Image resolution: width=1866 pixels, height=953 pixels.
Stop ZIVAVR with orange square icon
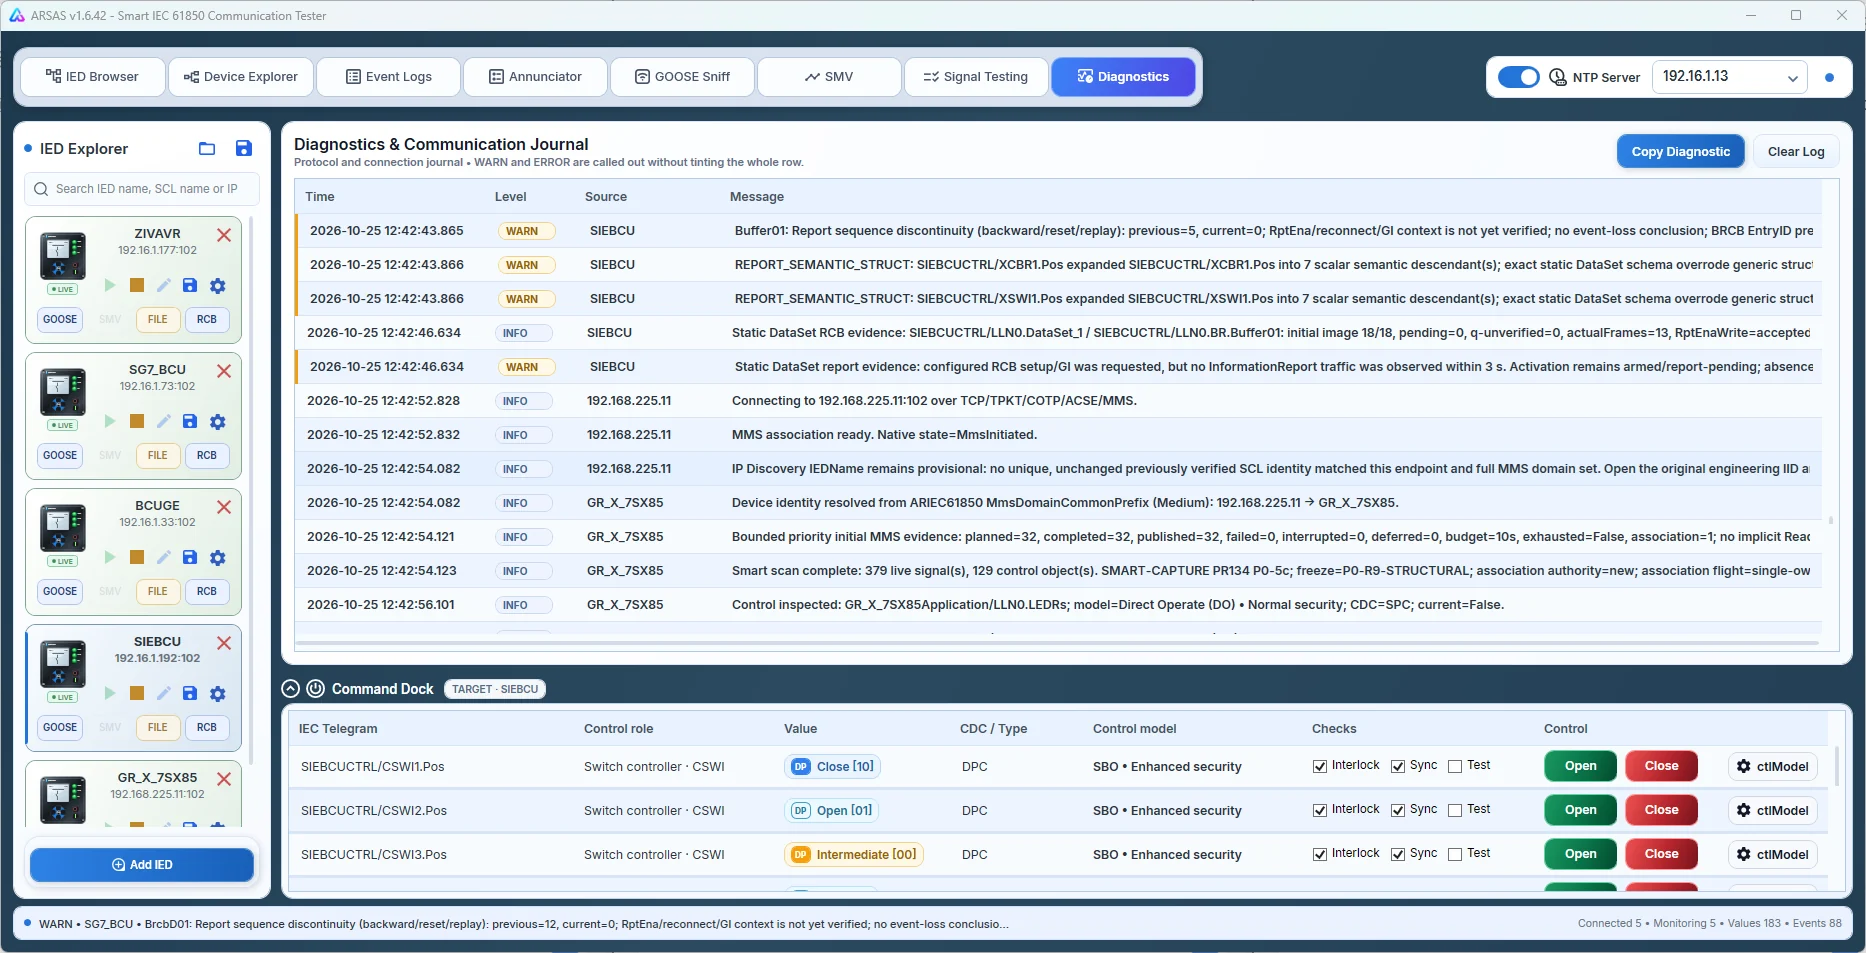tap(137, 286)
